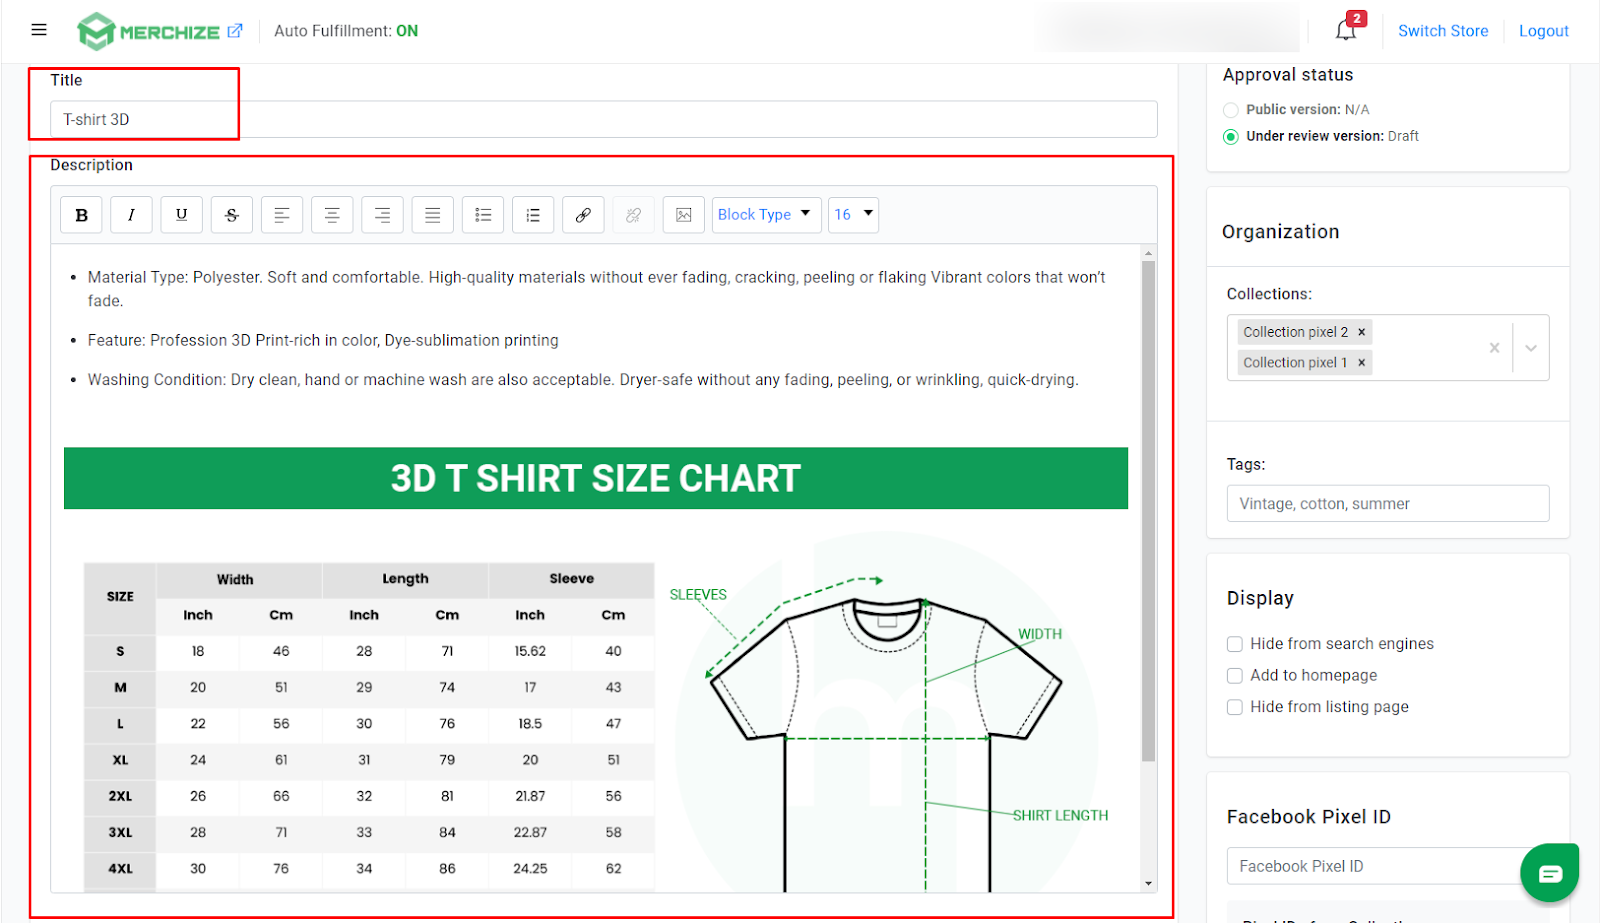
Task: Click the 3D T SHIRT SIZE CHART banner
Action: click(x=596, y=478)
